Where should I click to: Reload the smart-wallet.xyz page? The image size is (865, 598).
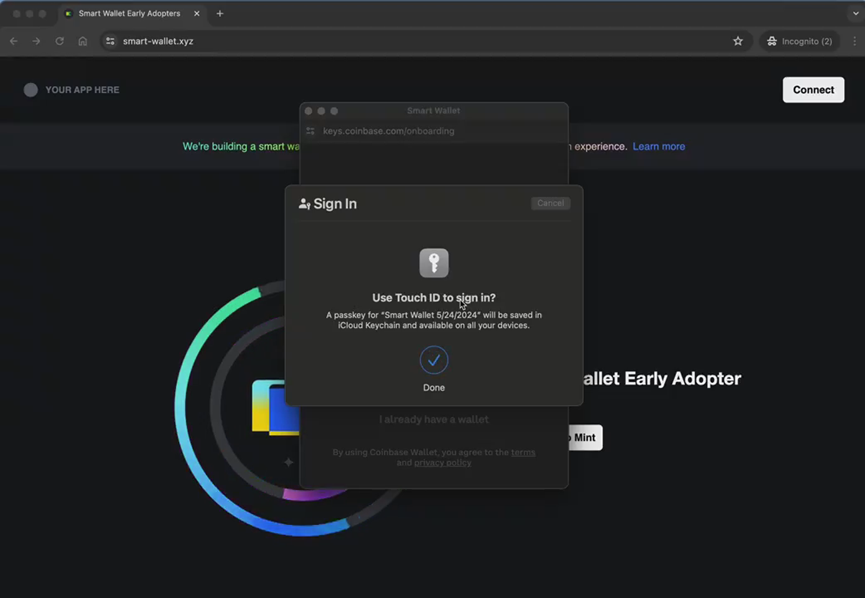pos(60,41)
